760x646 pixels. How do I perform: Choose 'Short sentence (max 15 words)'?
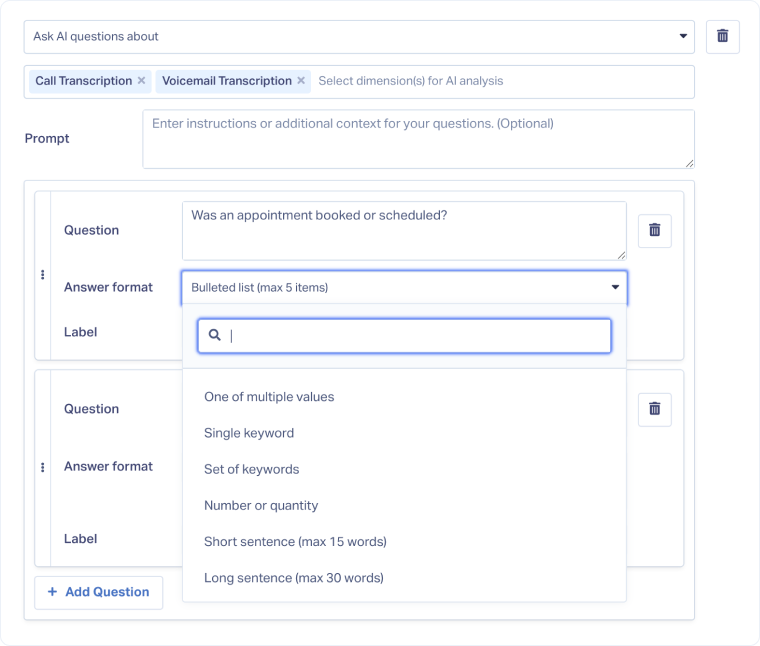tap(295, 541)
